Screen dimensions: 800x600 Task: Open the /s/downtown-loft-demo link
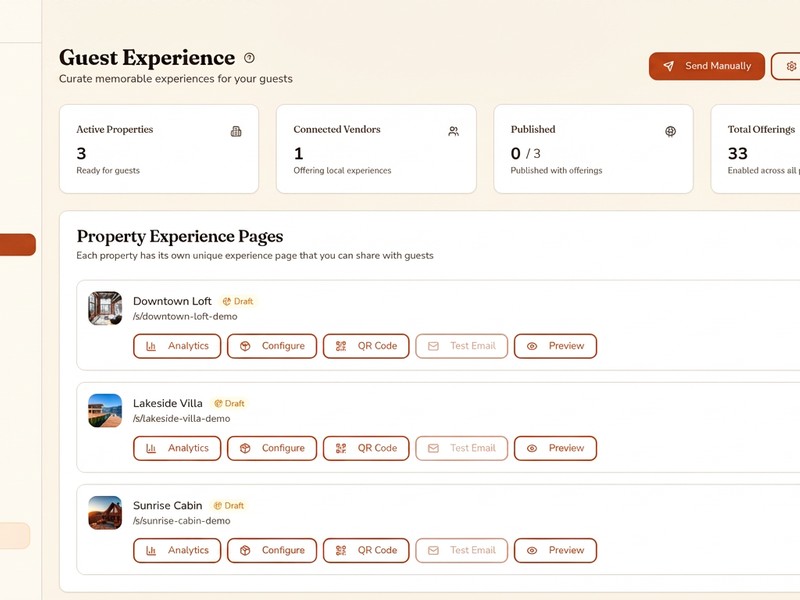click(185, 316)
